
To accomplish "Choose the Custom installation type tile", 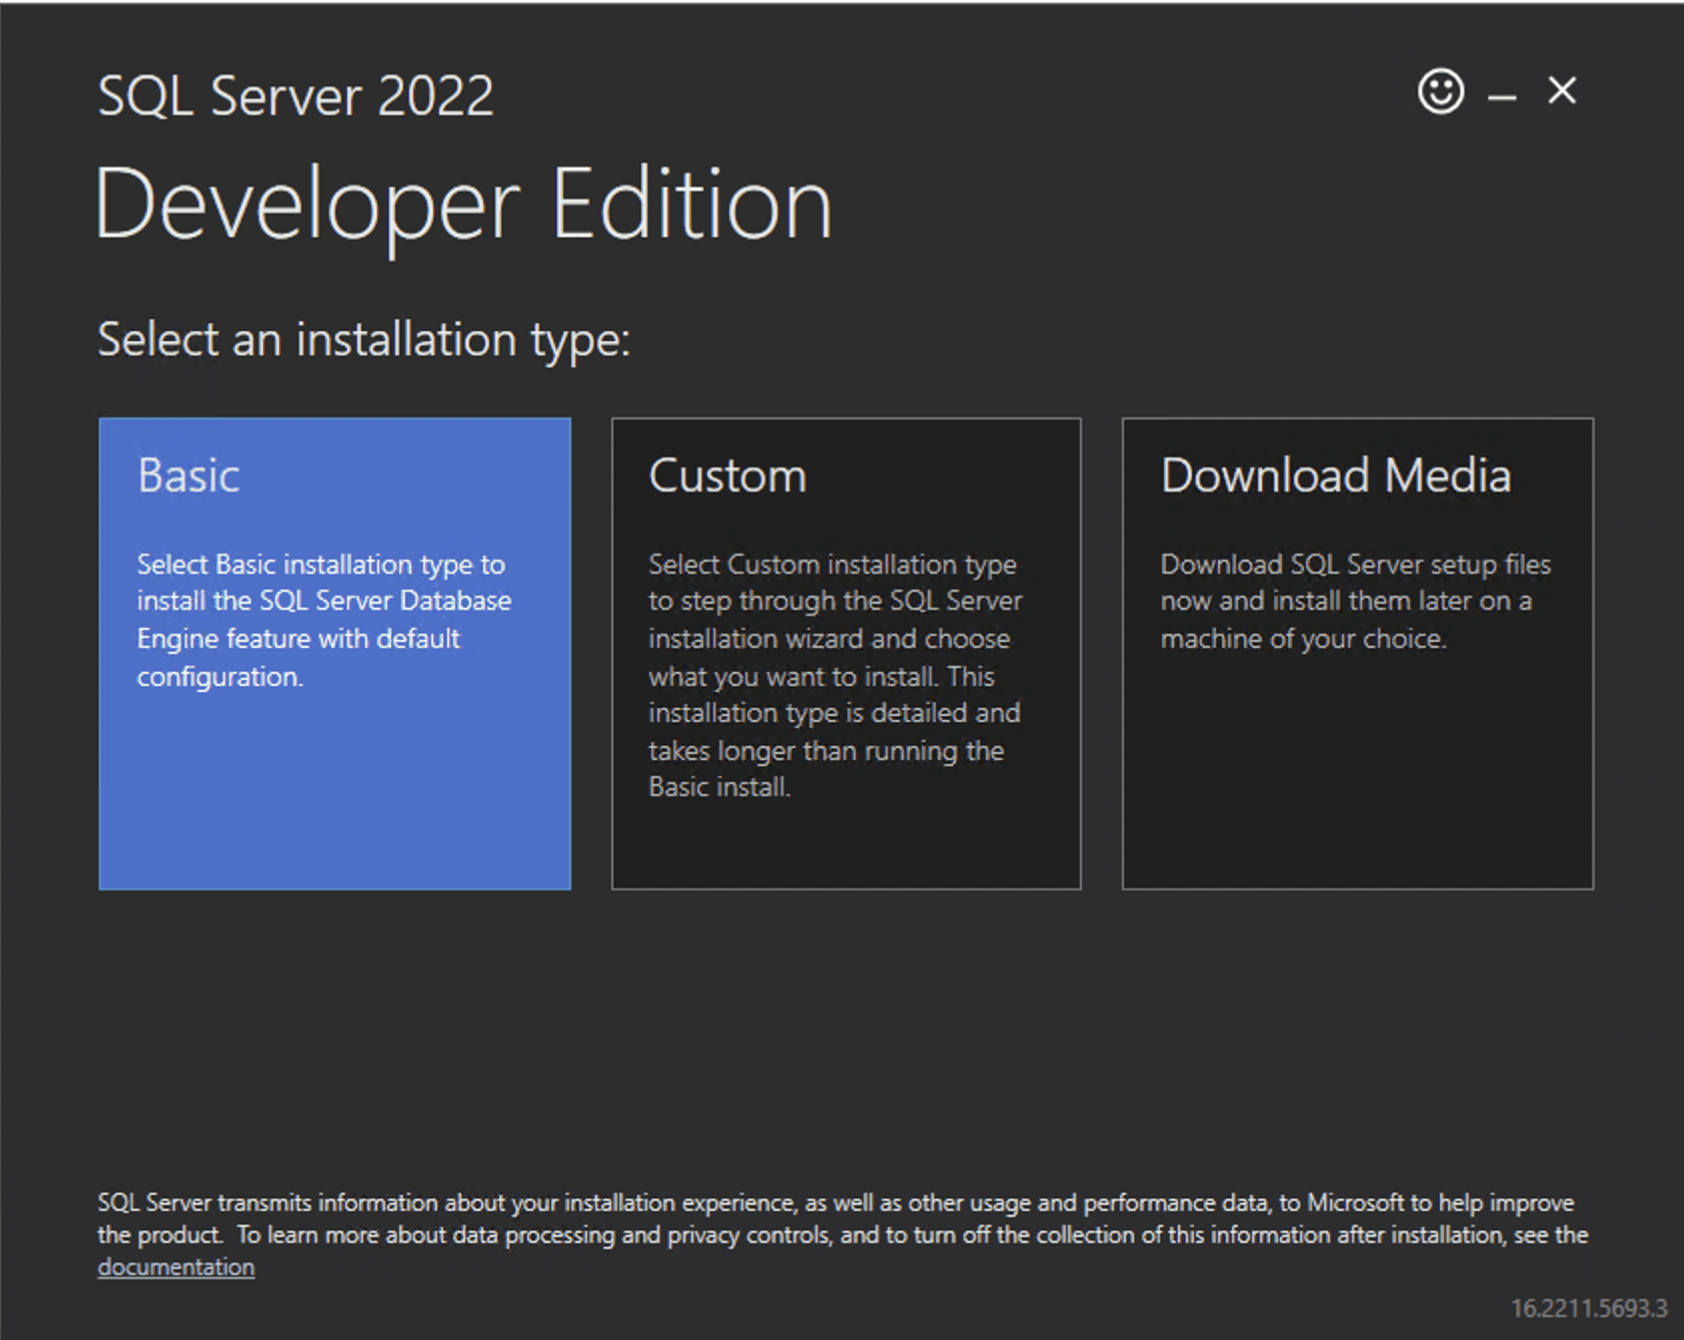I will [x=846, y=653].
